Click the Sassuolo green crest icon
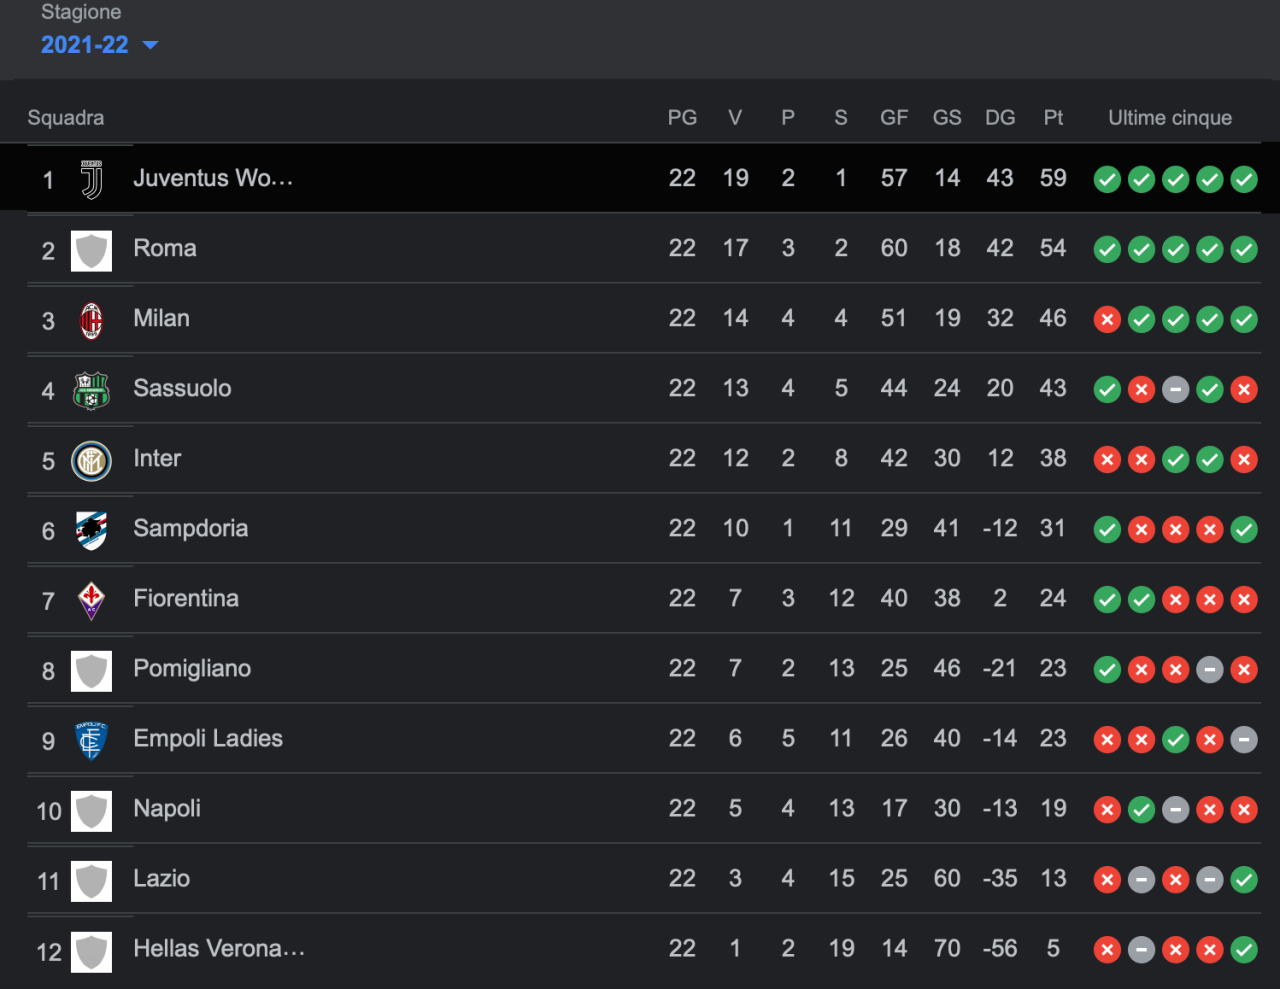 [91, 390]
